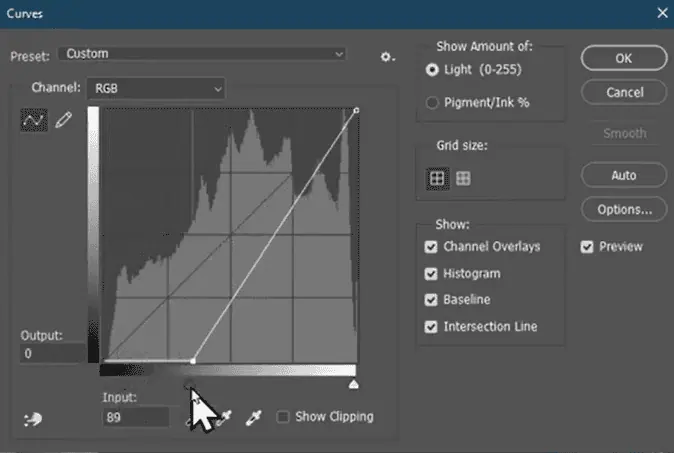674x453 pixels.
Task: Activate the on-image adjustment hand tool
Action: [33, 419]
